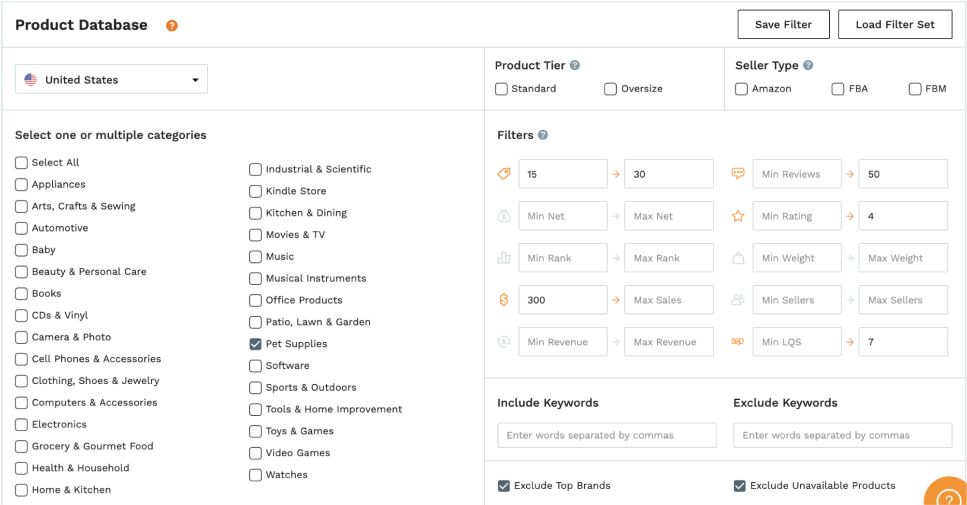The image size is (967, 505).
Task: Click the Filters help icon
Action: 543,134
